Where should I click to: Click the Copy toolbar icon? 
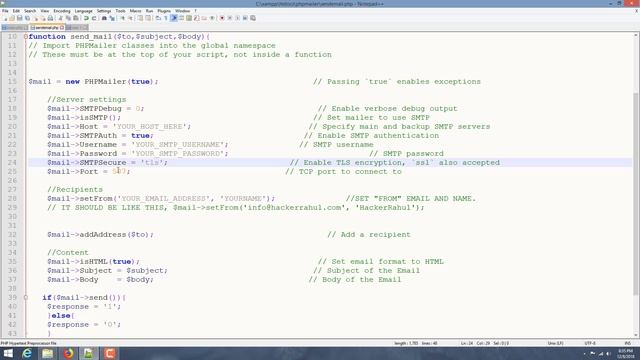pyautogui.click(x=68, y=18)
